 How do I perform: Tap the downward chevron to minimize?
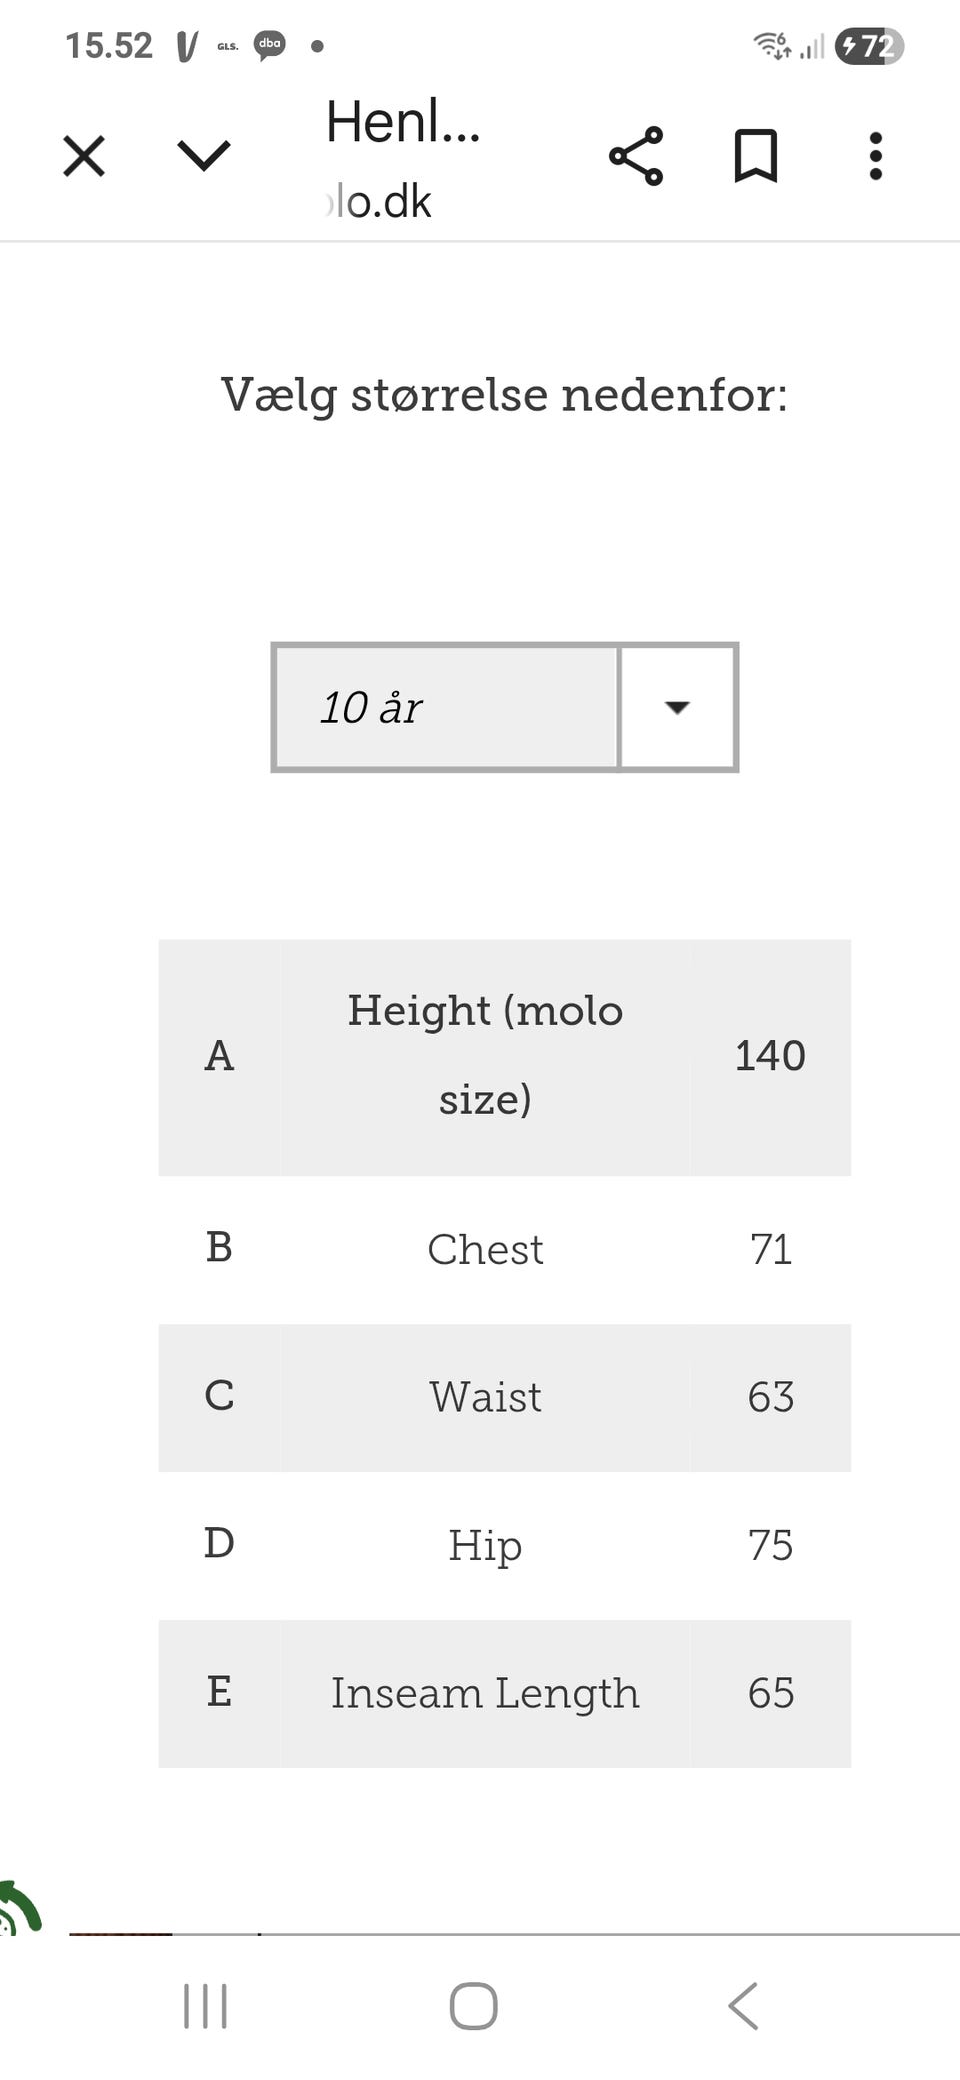[204, 156]
